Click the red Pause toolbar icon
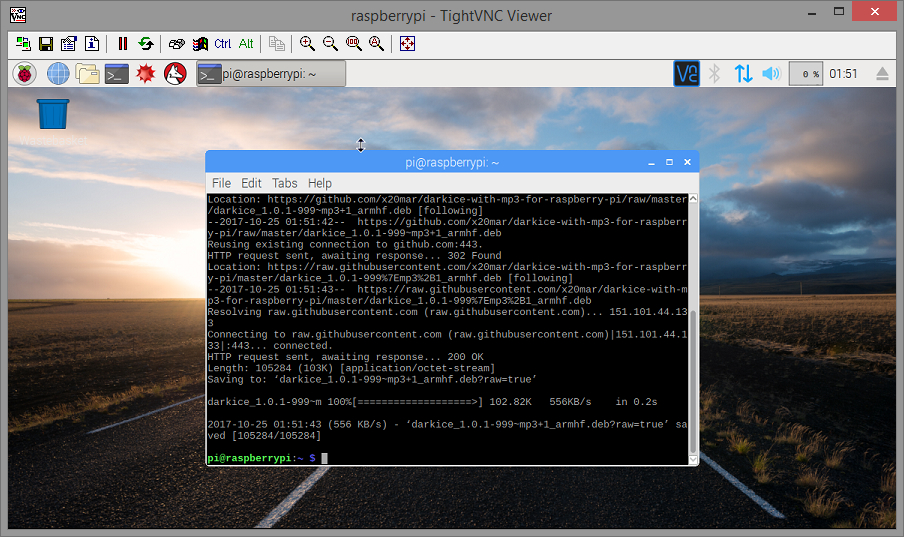The image size is (904, 537). (x=122, y=44)
